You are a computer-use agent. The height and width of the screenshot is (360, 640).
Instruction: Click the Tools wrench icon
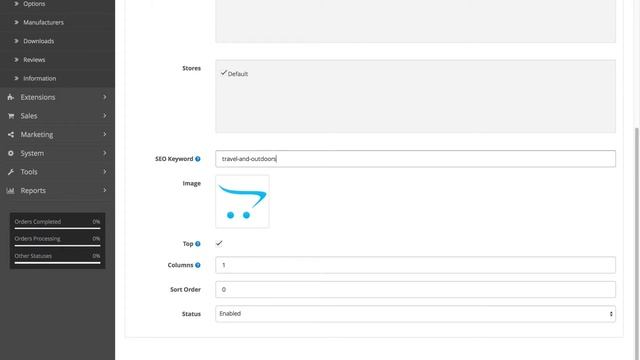point(11,172)
